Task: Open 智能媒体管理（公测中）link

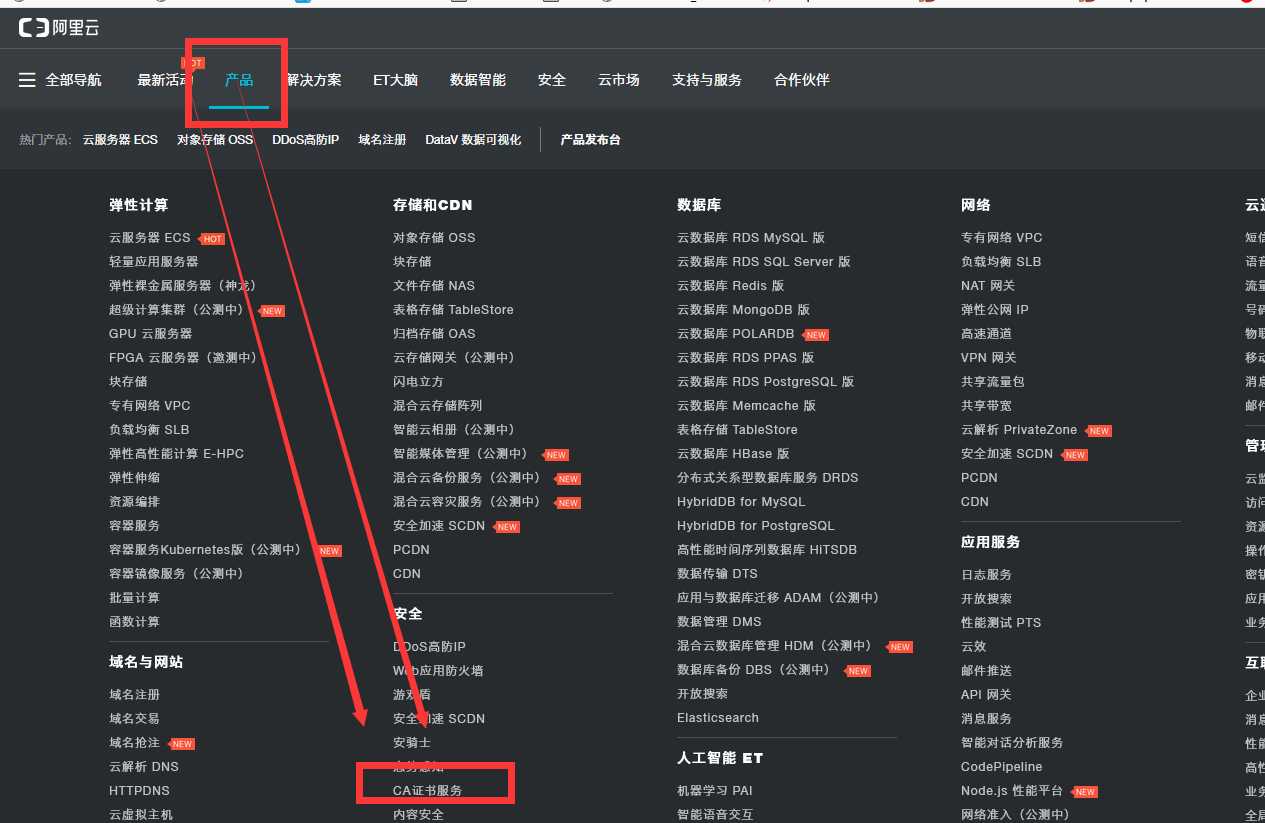Action: (460, 454)
